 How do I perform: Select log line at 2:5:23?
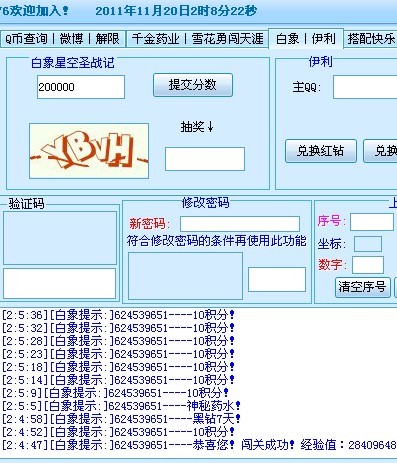pyautogui.click(x=118, y=354)
